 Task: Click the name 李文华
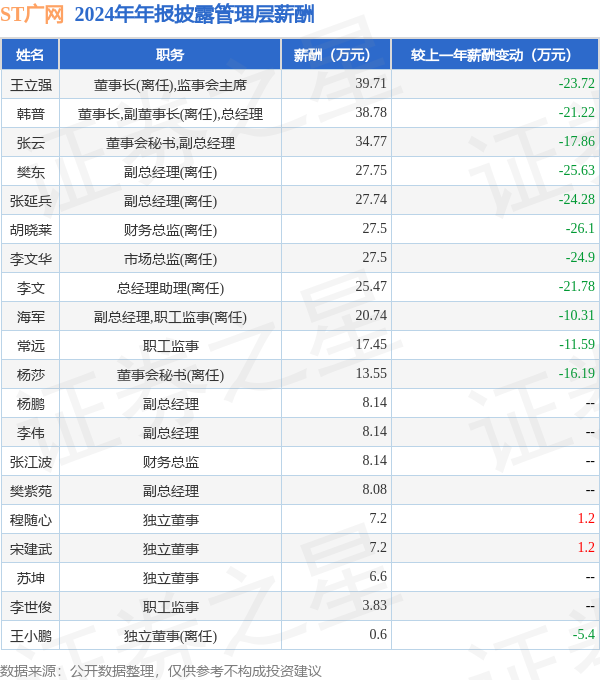pyautogui.click(x=31, y=259)
